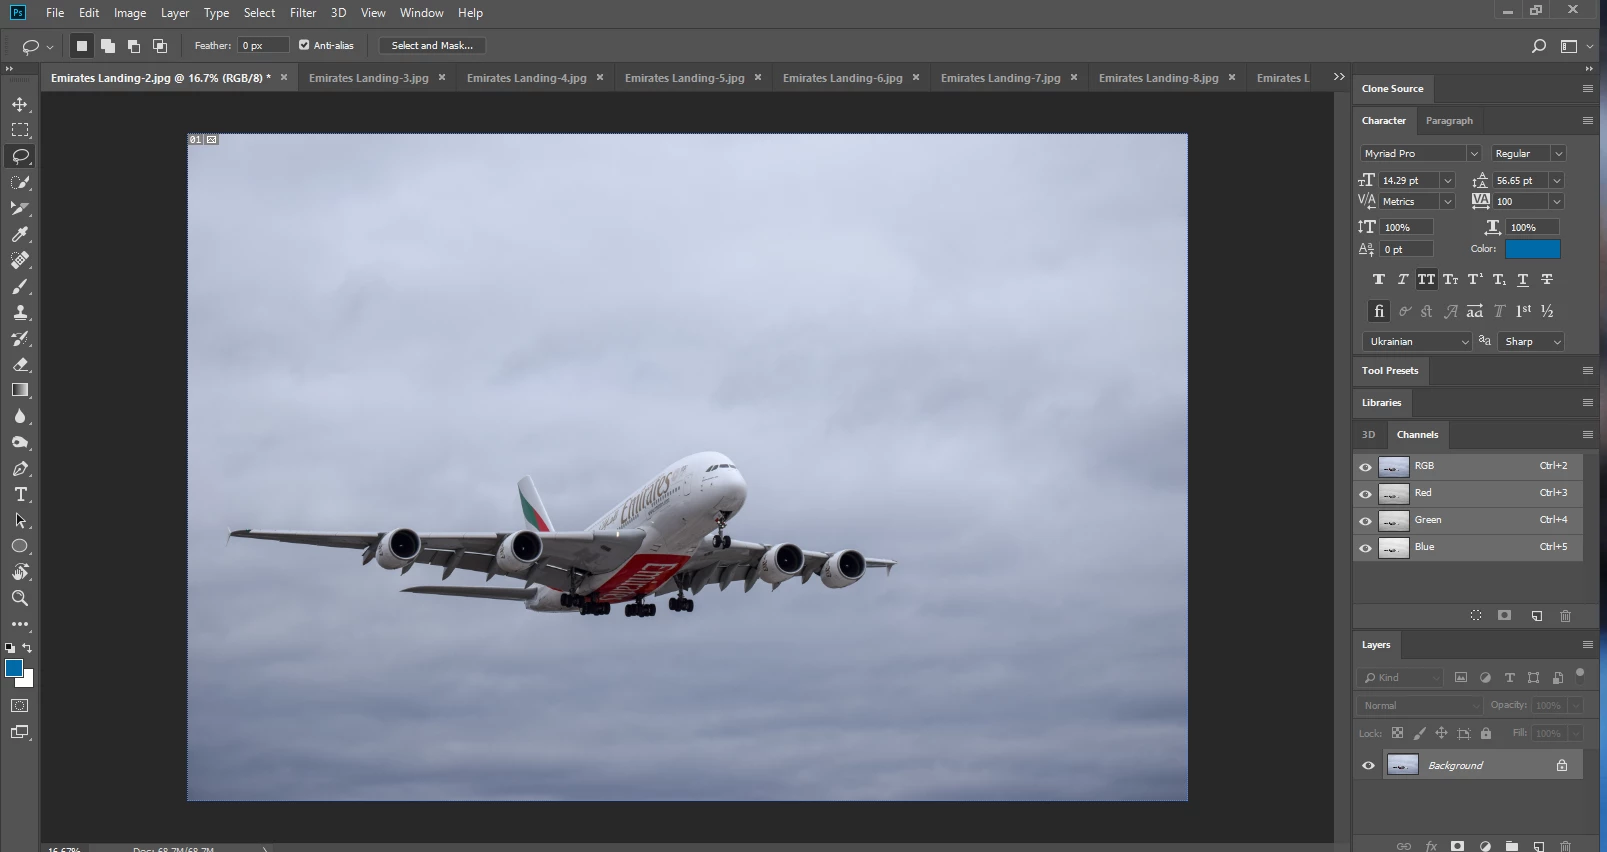The height and width of the screenshot is (852, 1607).
Task: Select the Ellipse shape tool
Action: 20,546
